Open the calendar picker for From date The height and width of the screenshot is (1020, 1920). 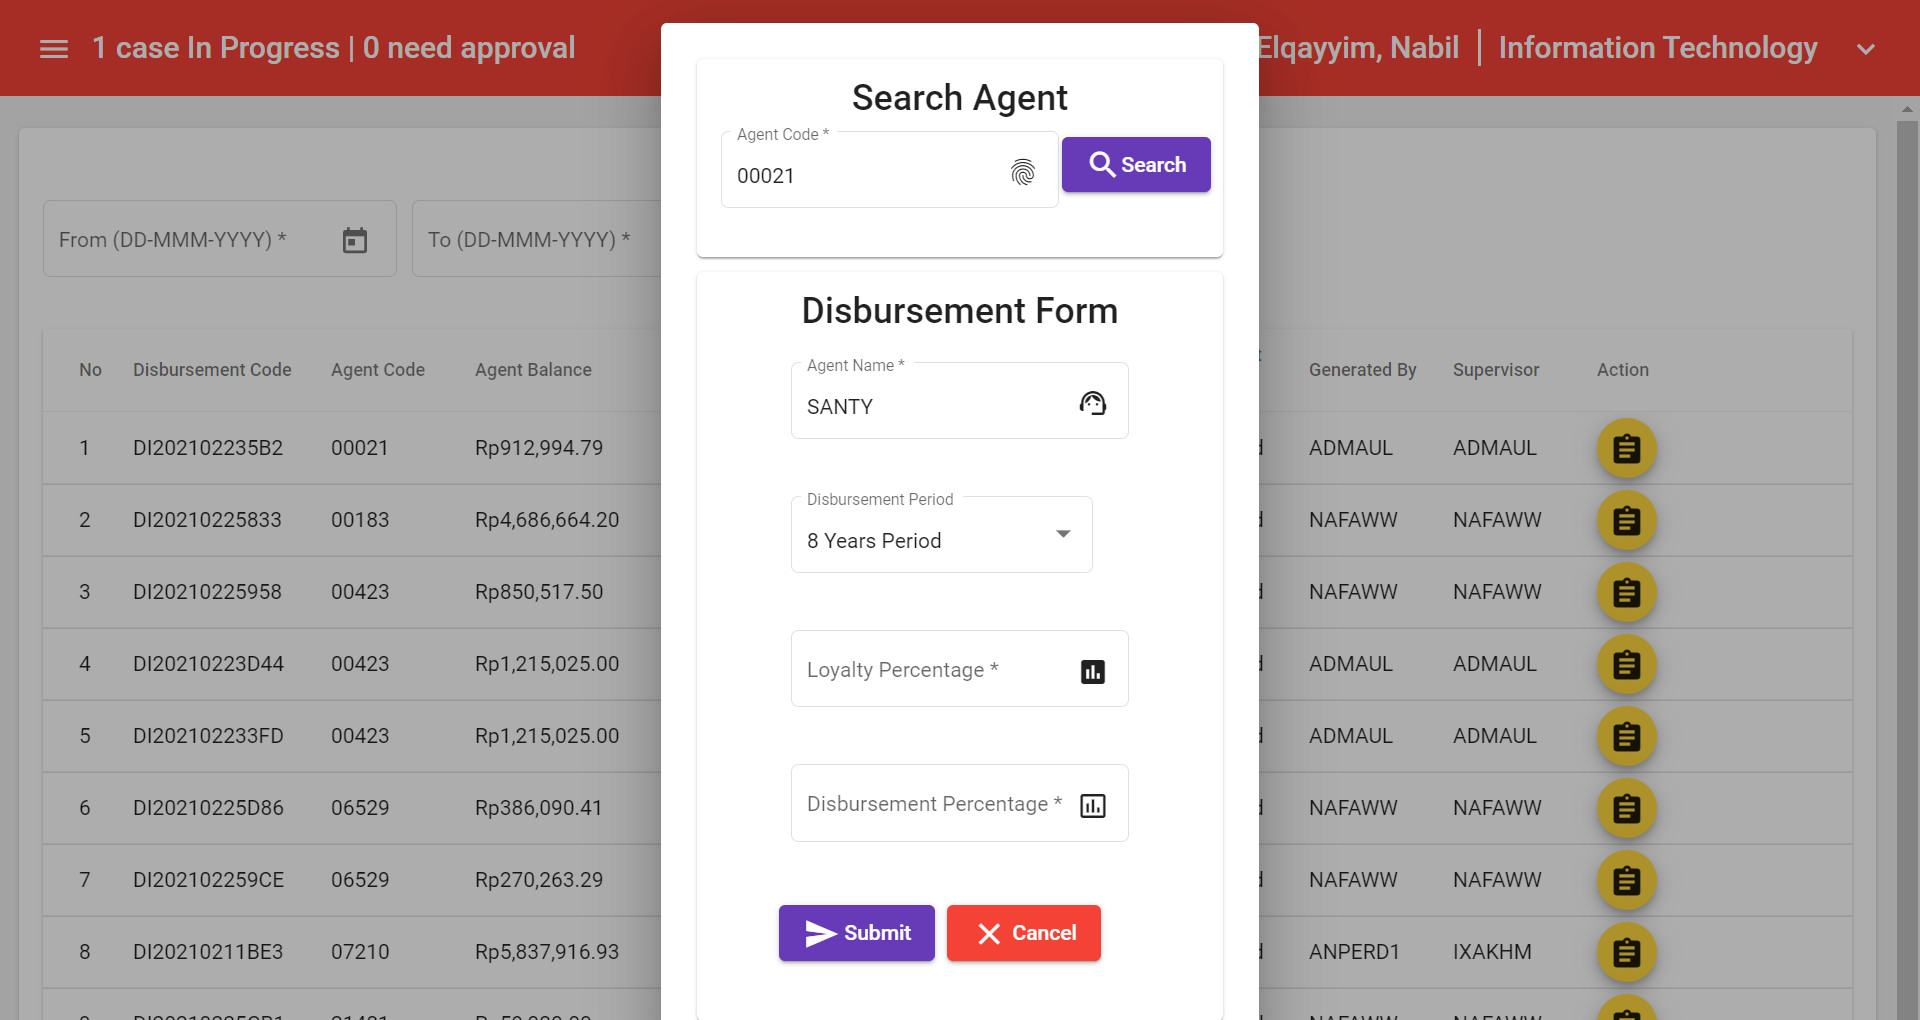tap(355, 238)
